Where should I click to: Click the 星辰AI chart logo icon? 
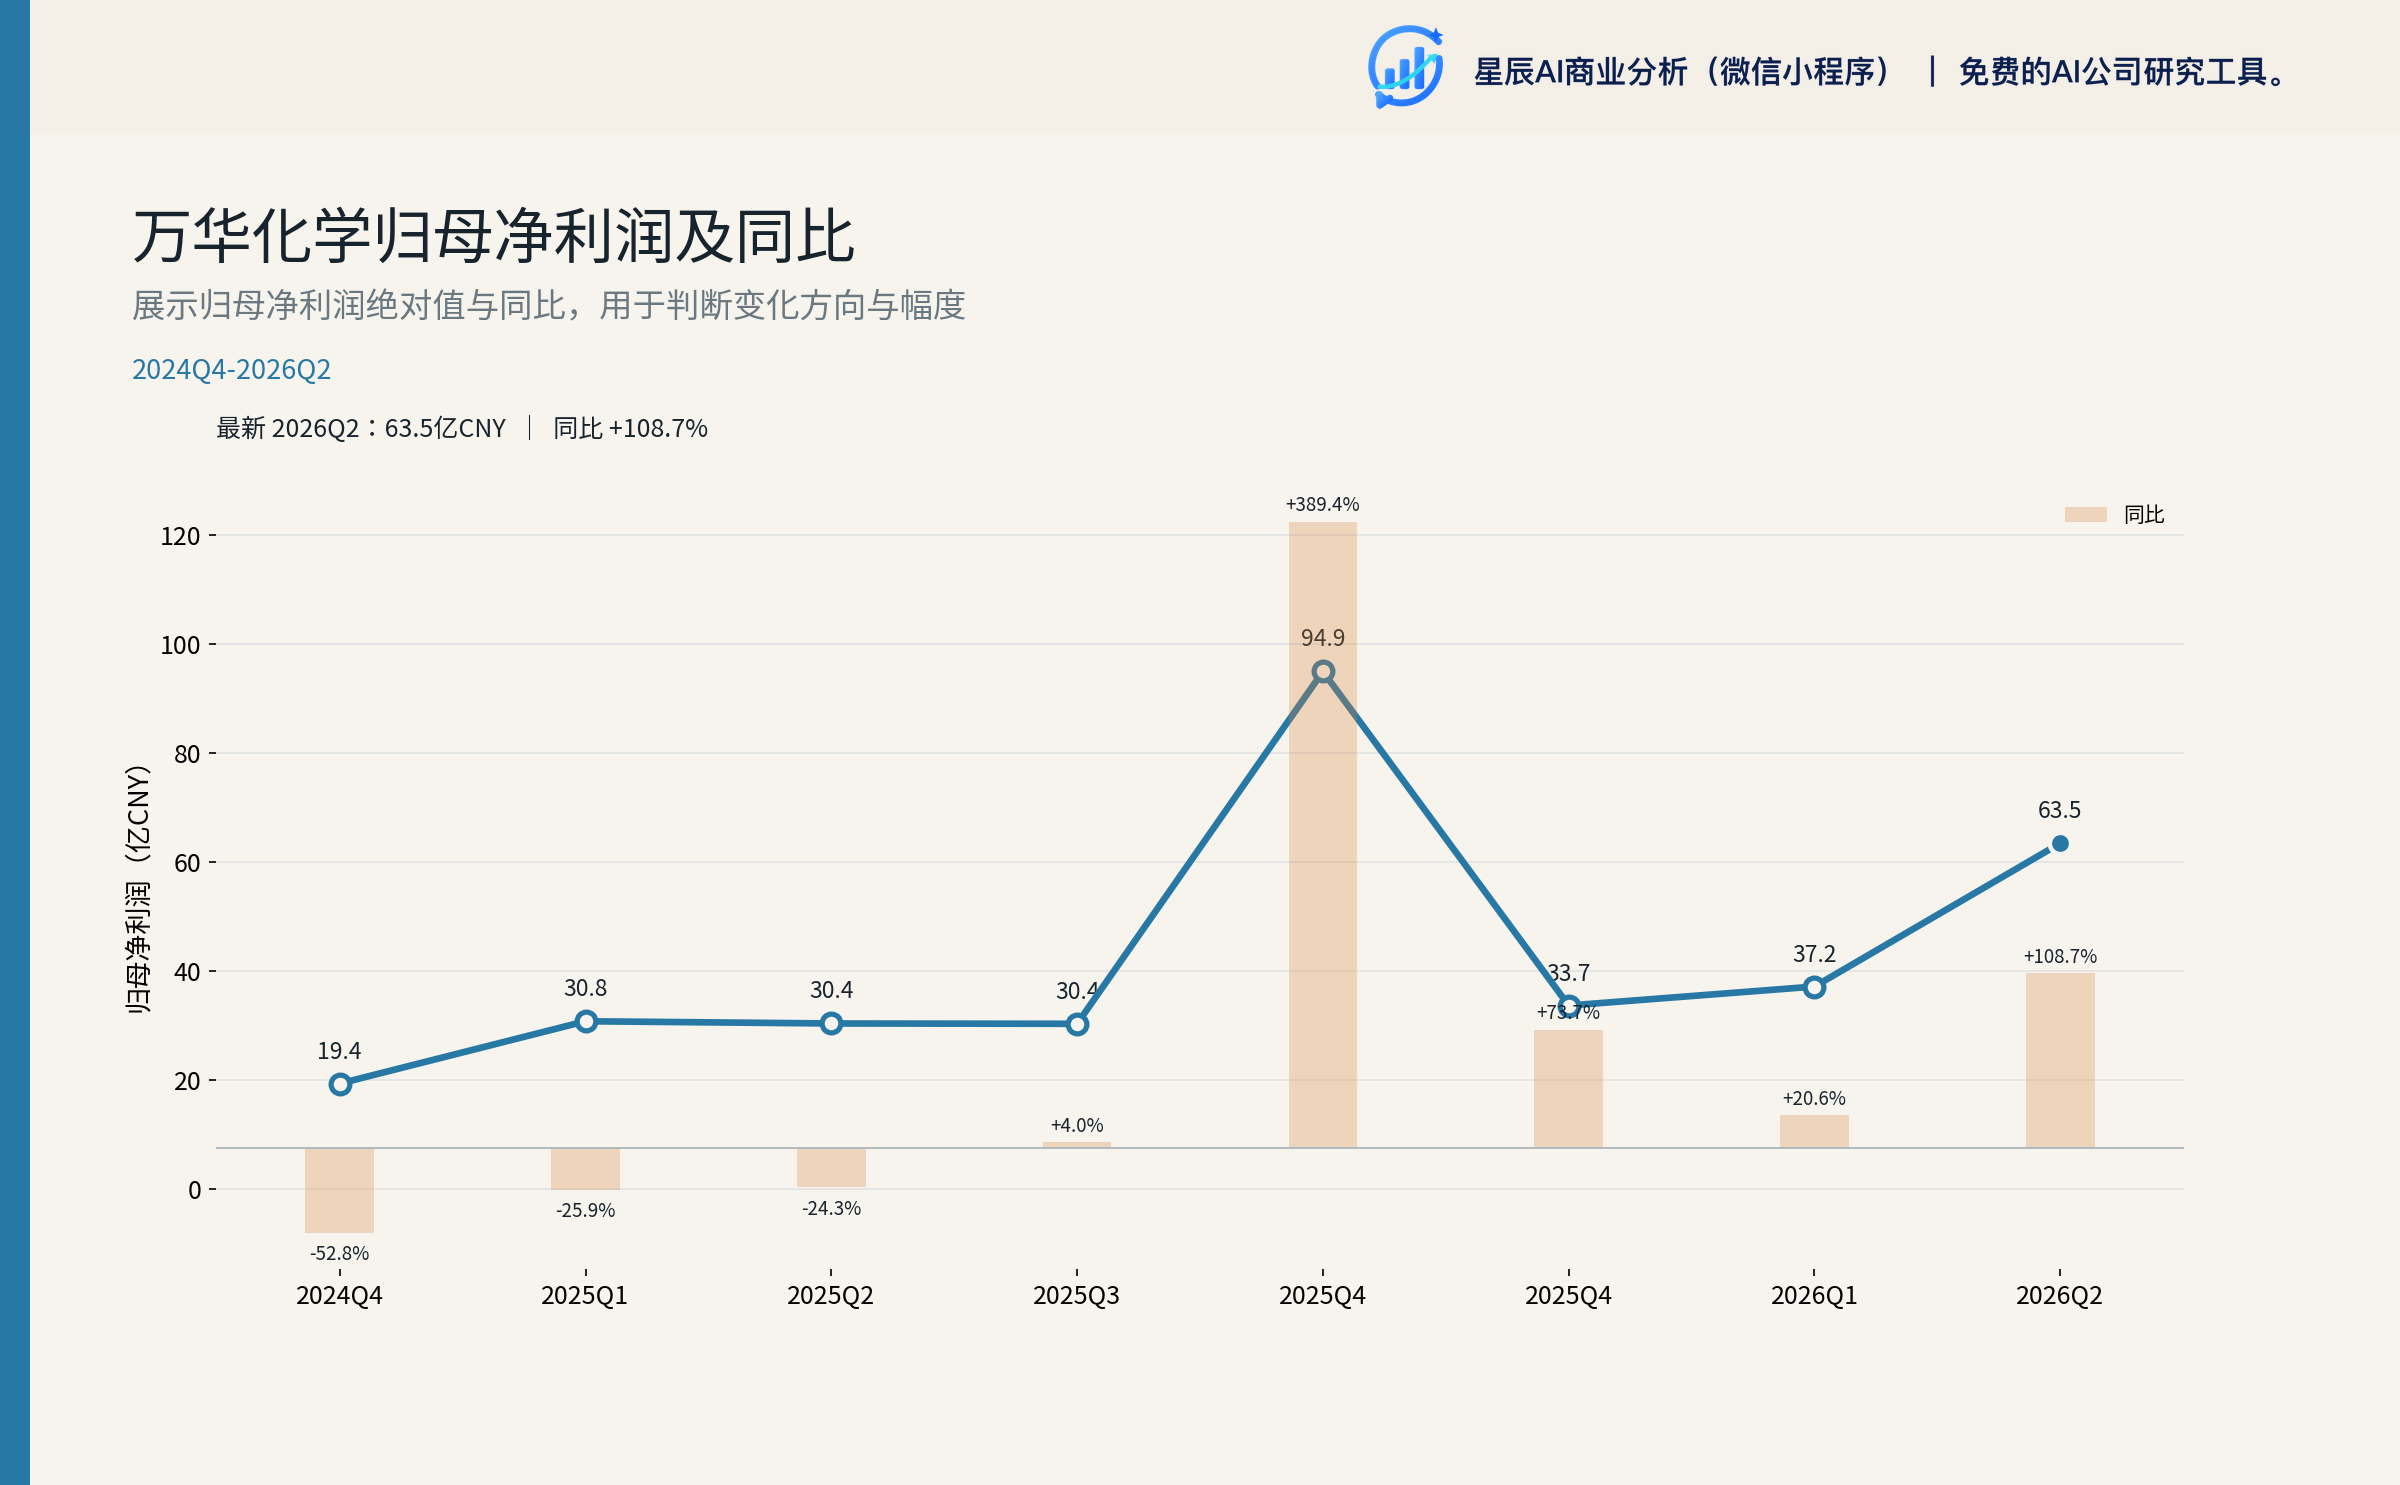click(1405, 67)
